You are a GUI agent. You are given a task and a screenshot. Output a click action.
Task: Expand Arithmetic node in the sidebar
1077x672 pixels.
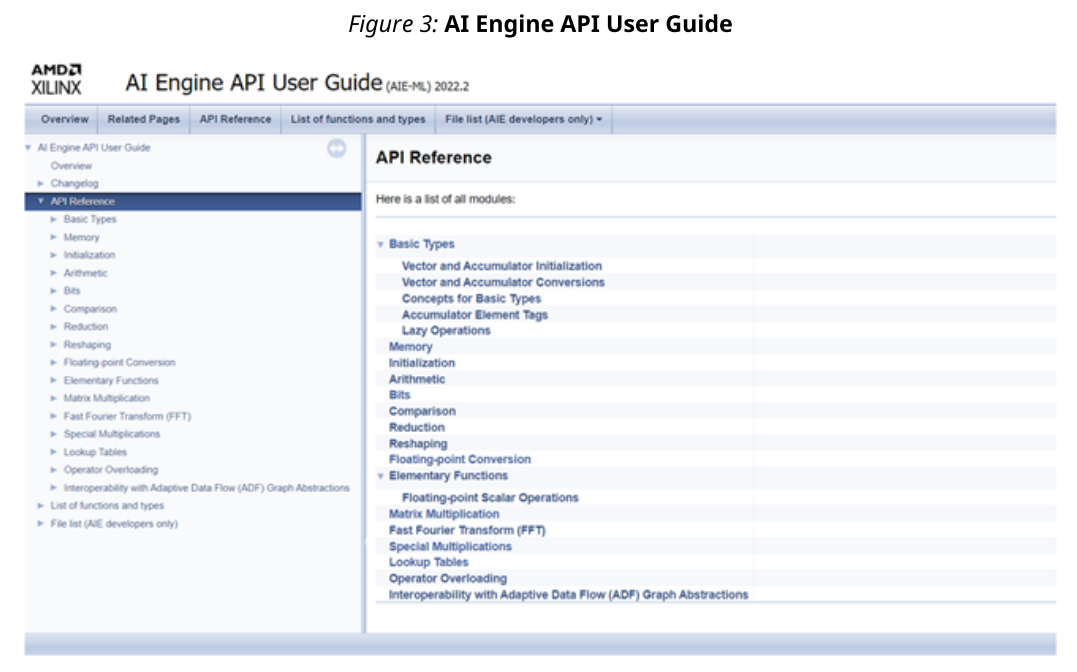[54, 273]
